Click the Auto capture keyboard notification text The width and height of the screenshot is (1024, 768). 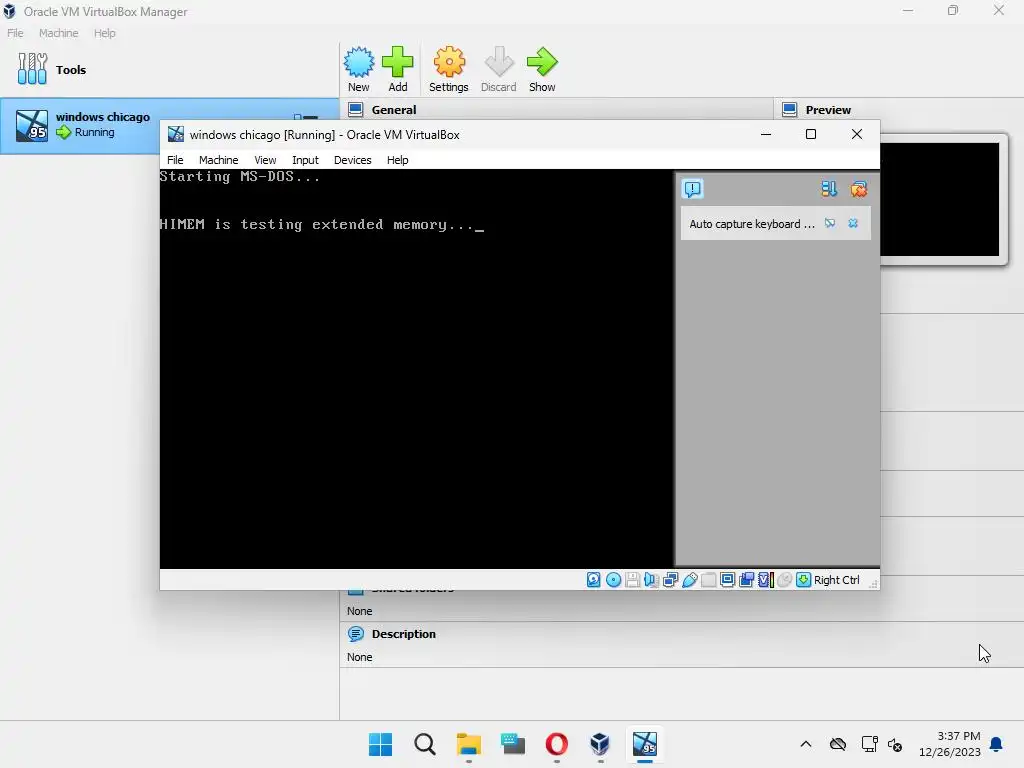pyautogui.click(x=752, y=224)
